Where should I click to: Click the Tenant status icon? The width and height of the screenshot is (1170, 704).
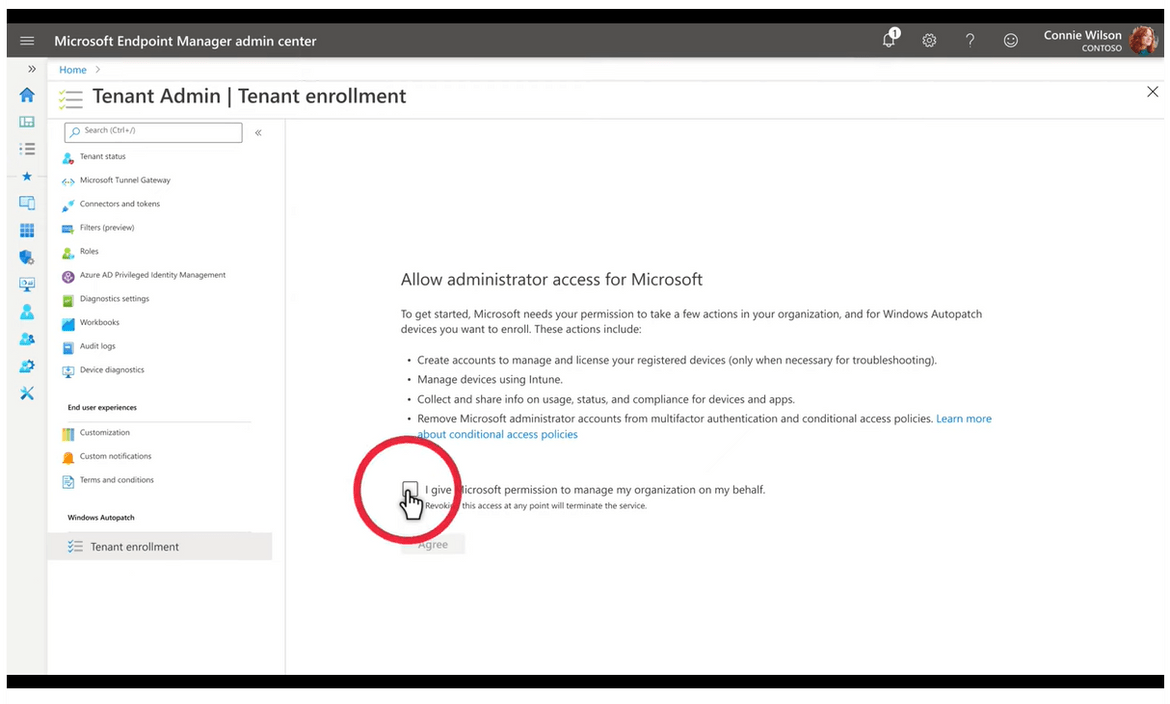(68, 158)
